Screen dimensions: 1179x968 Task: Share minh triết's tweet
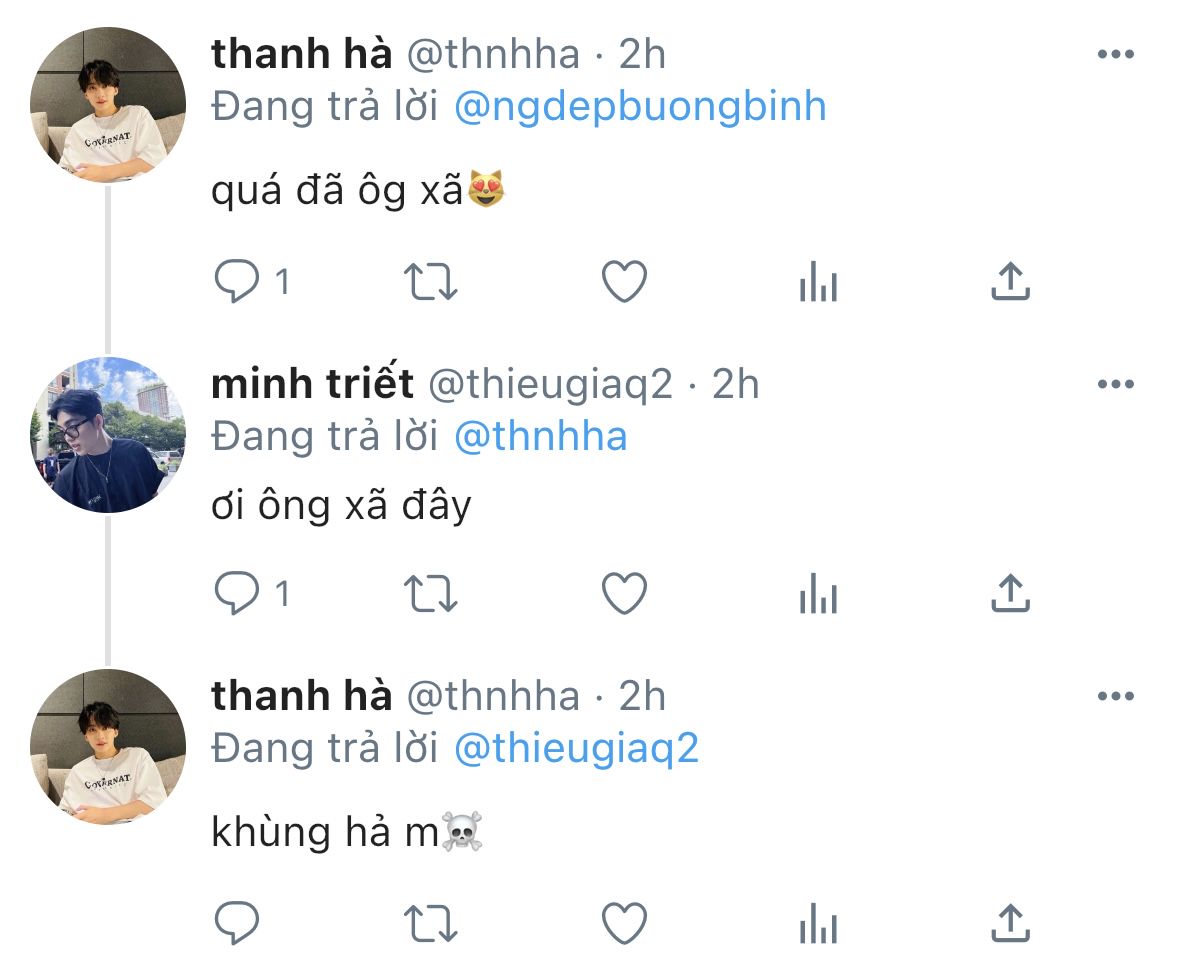1010,595
